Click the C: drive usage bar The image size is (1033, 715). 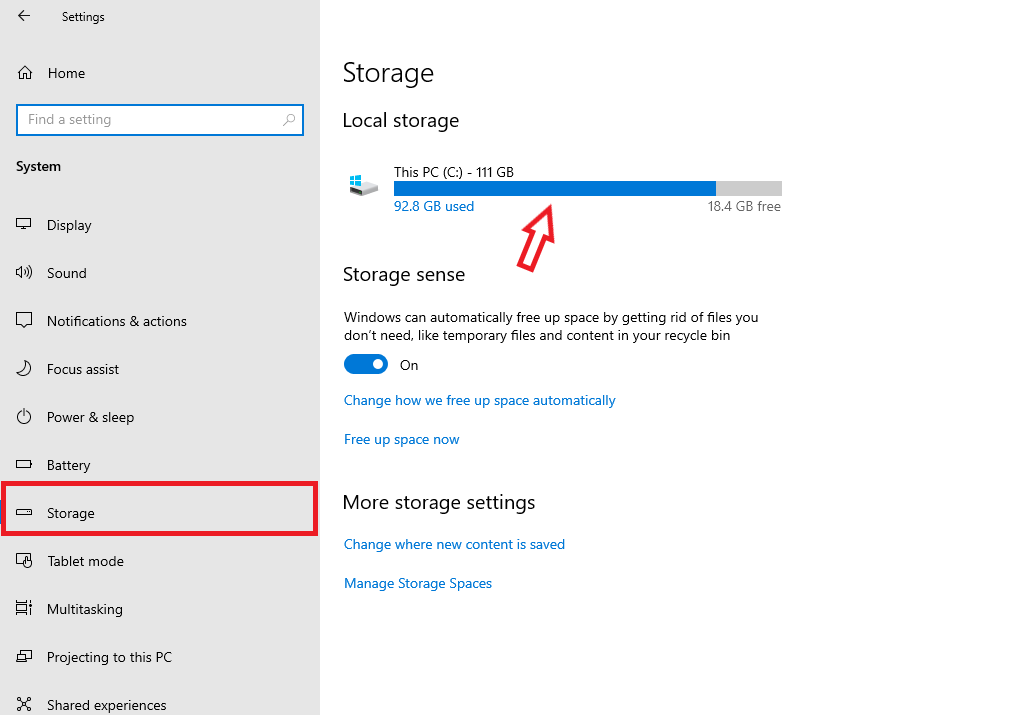pos(588,188)
